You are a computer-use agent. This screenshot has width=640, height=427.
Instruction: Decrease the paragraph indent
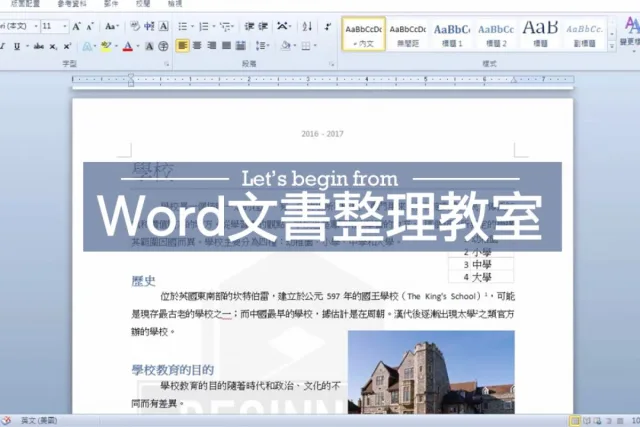[x=249, y=27]
